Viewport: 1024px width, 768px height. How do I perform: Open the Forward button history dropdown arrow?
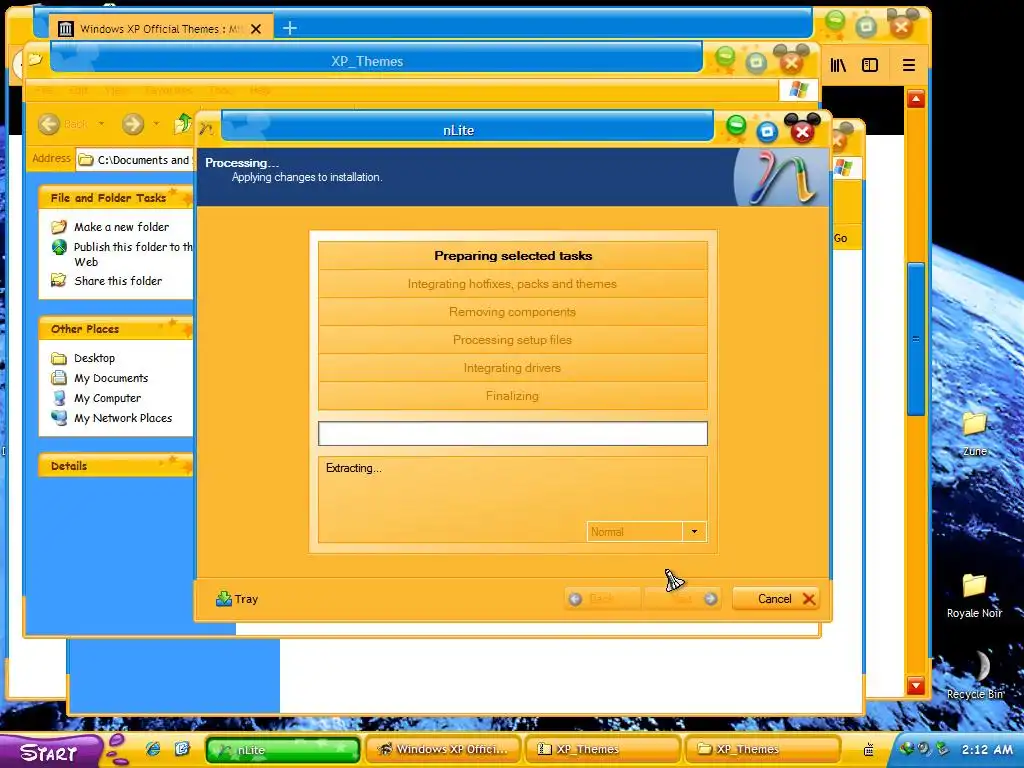point(156,123)
